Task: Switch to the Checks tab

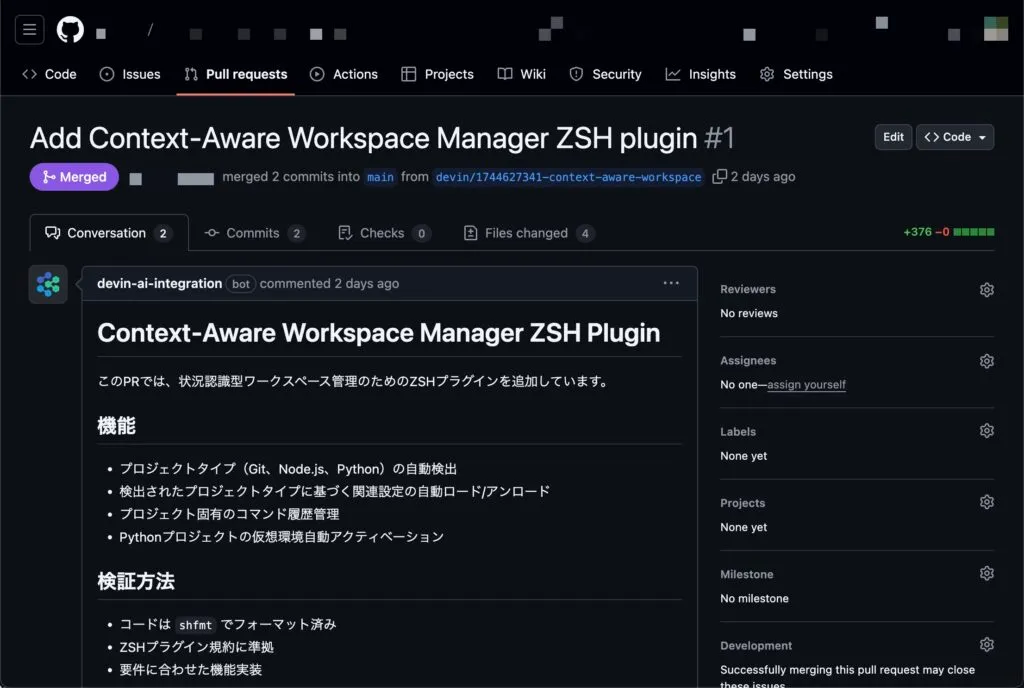Action: (384, 233)
